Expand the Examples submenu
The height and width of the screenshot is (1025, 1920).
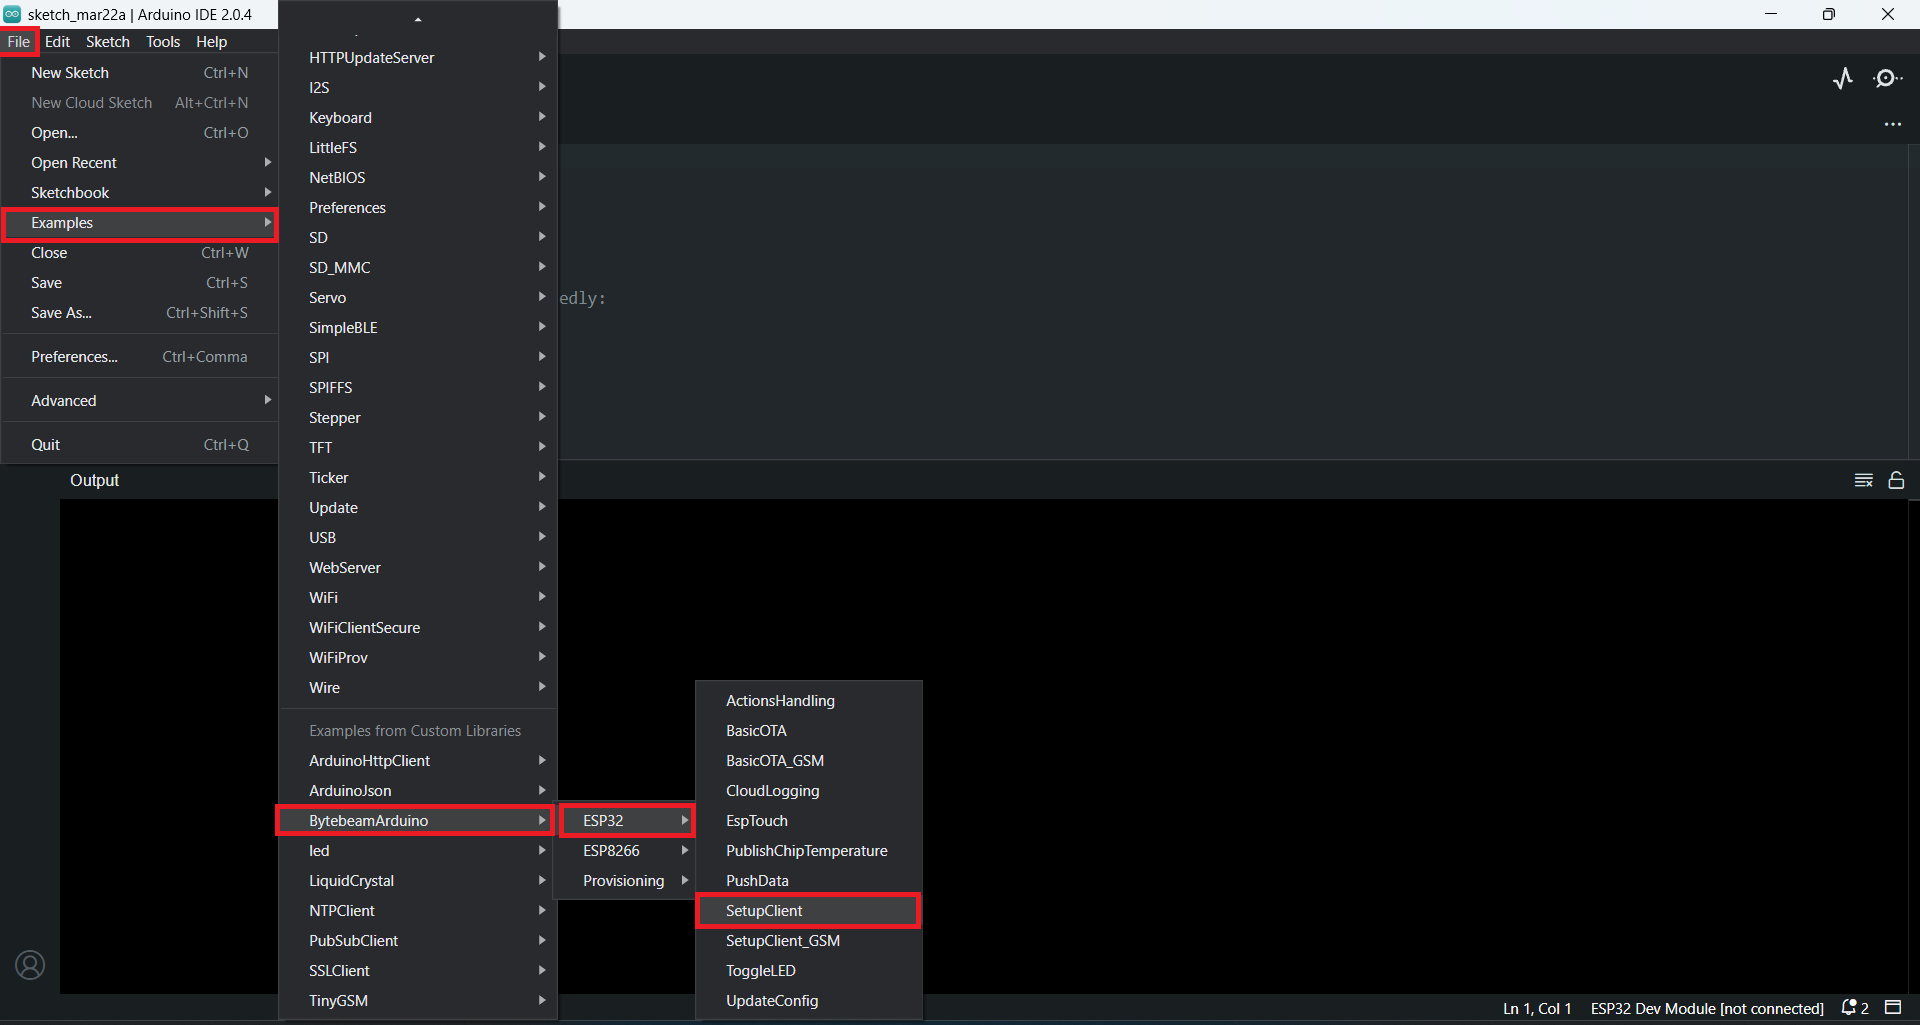coord(139,223)
